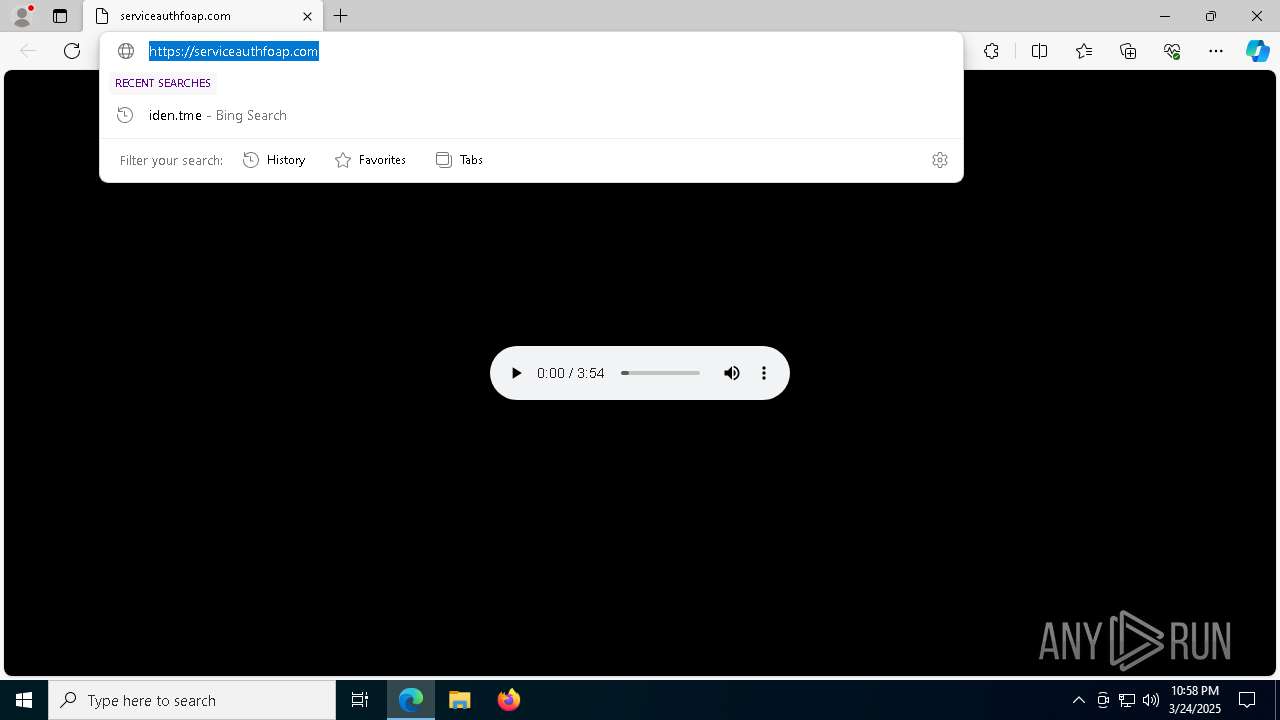1280x720 pixels.
Task: Open a new tab with the plus button
Action: tap(341, 16)
